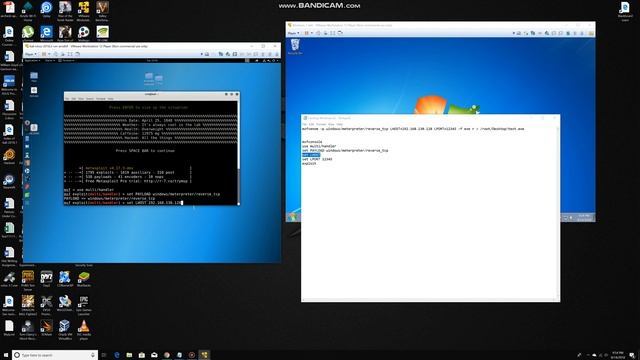Screen dimensions: 640x360
Task: Switch to Chrome on the host taskbar
Action: point(167,355)
